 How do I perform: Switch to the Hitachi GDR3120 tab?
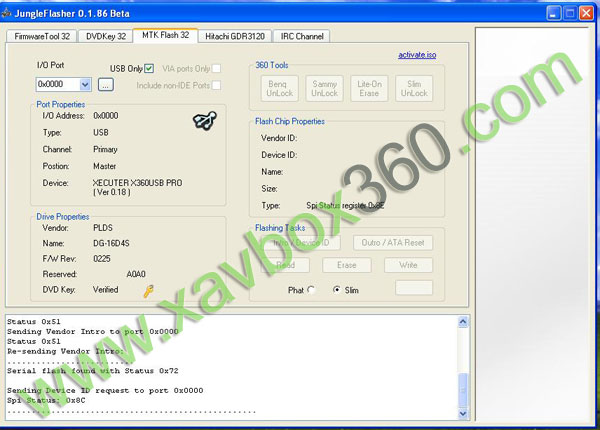[x=235, y=36]
